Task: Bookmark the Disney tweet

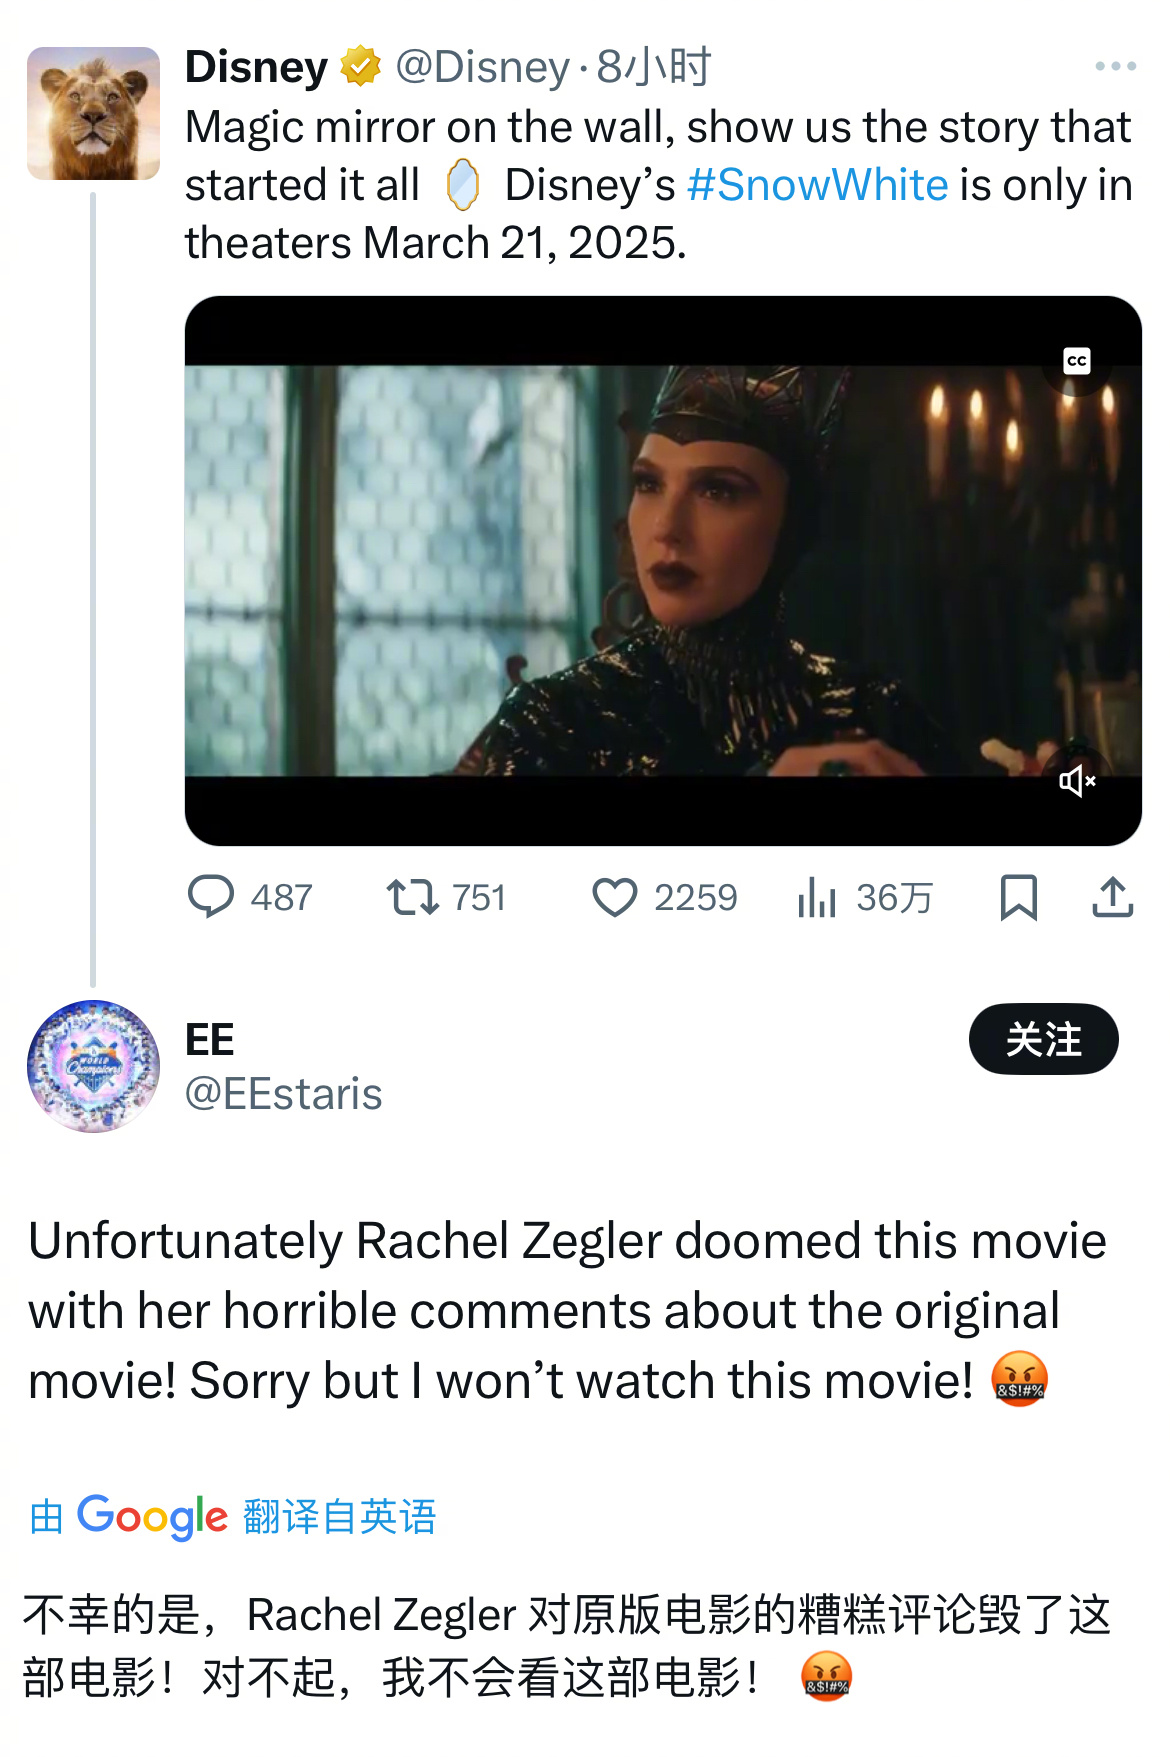Action: click(x=1018, y=897)
